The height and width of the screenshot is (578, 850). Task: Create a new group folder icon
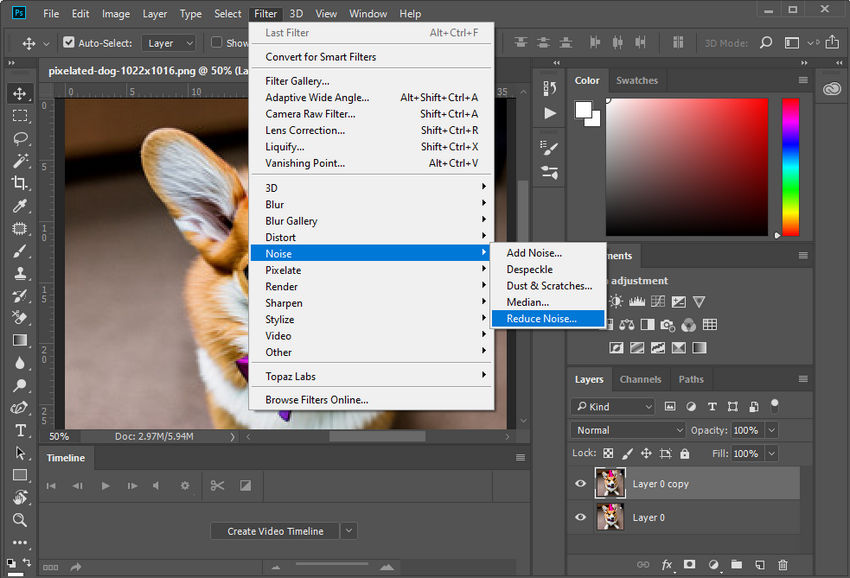[736, 564]
